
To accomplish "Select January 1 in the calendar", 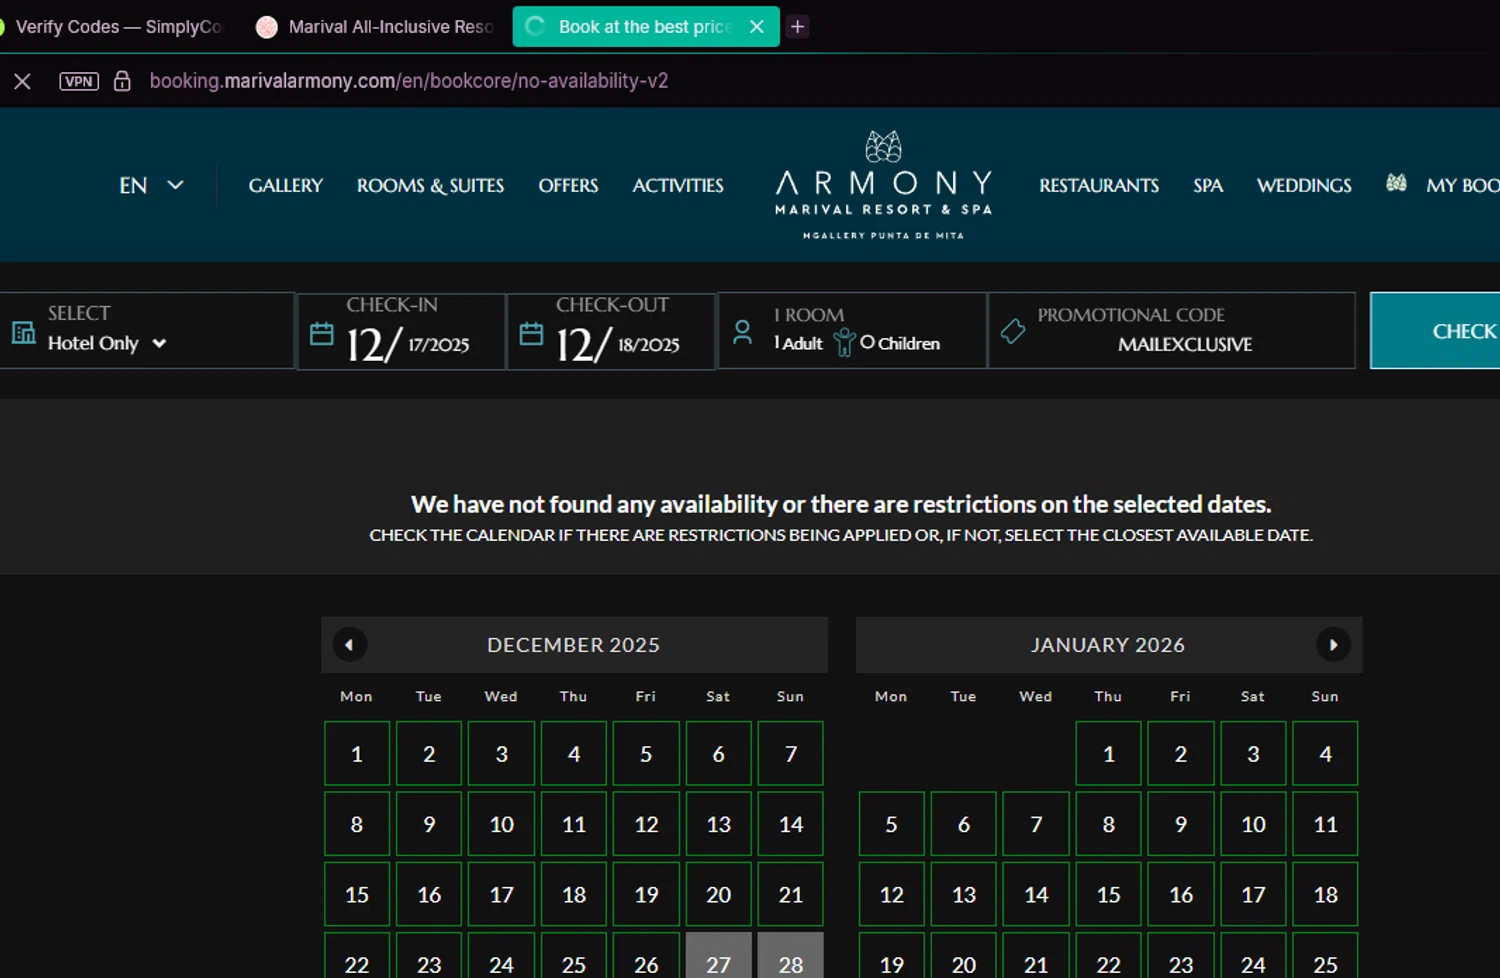I will (x=1108, y=753).
